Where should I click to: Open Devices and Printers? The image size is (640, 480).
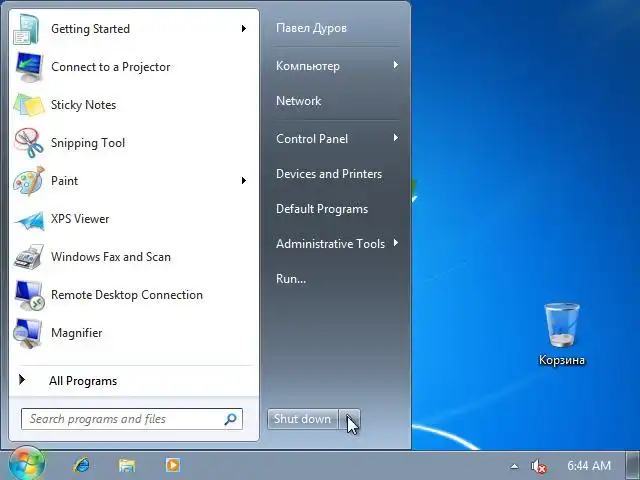[x=329, y=174]
